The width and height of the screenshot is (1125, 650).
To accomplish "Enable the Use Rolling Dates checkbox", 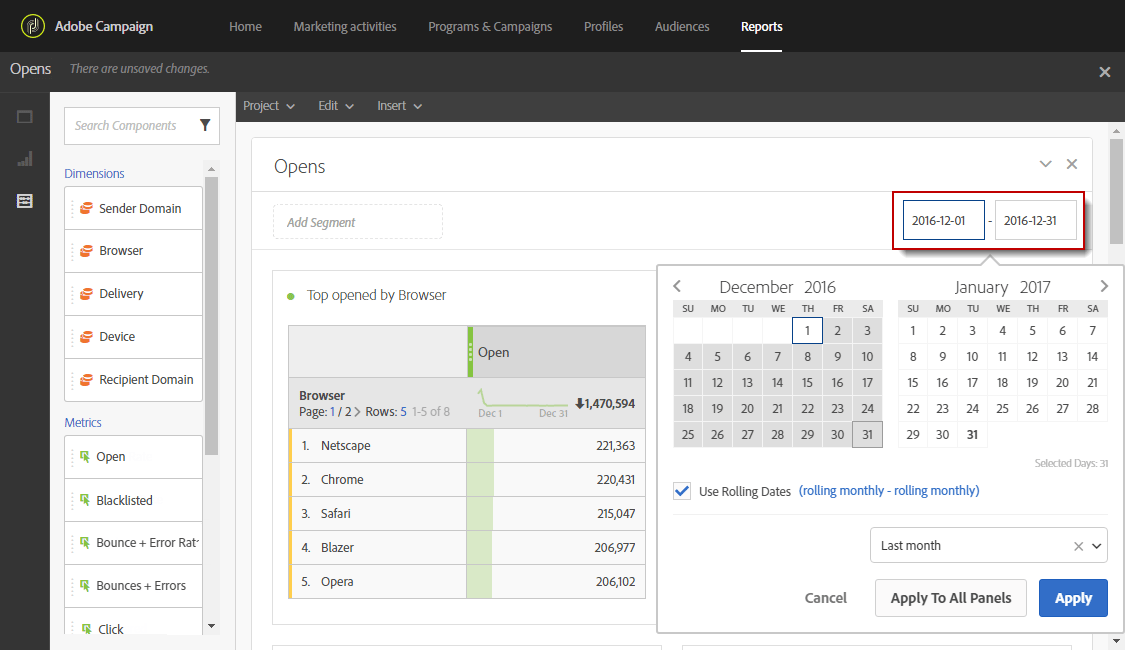I will coord(682,491).
